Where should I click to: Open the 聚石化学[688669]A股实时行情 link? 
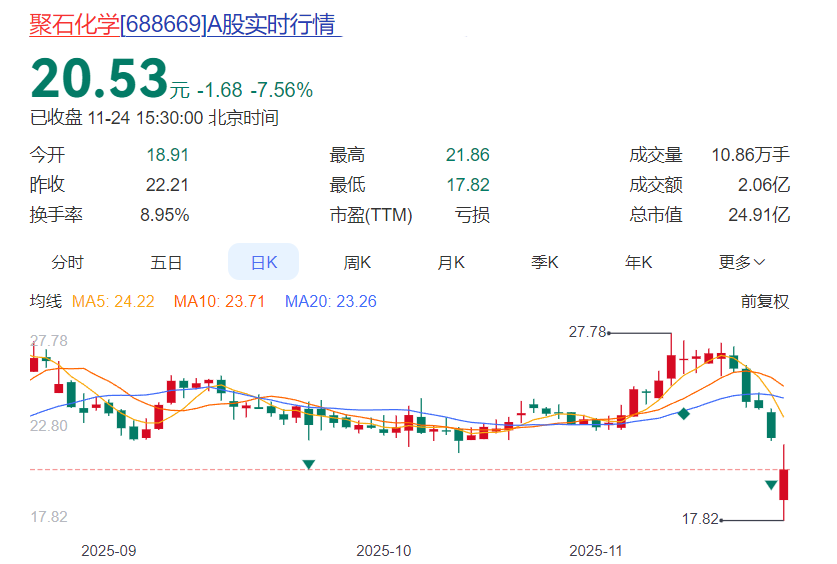(x=185, y=25)
